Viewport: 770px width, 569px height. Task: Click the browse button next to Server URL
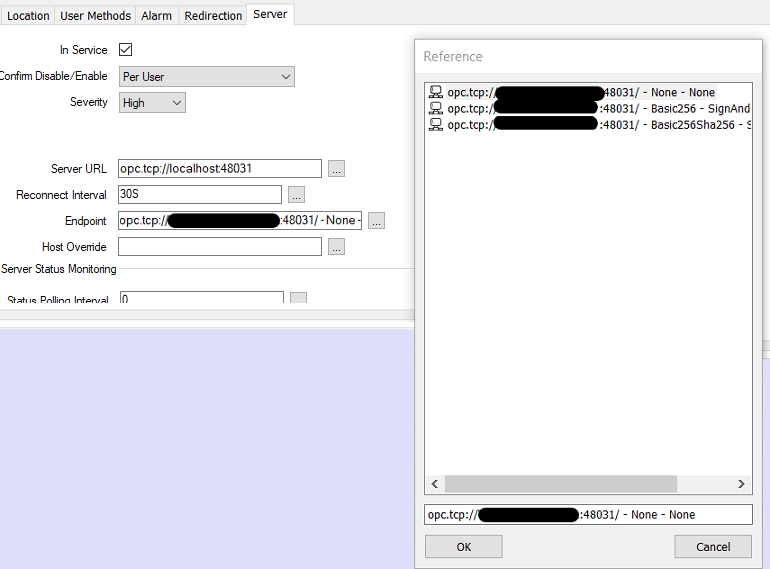click(x=336, y=169)
